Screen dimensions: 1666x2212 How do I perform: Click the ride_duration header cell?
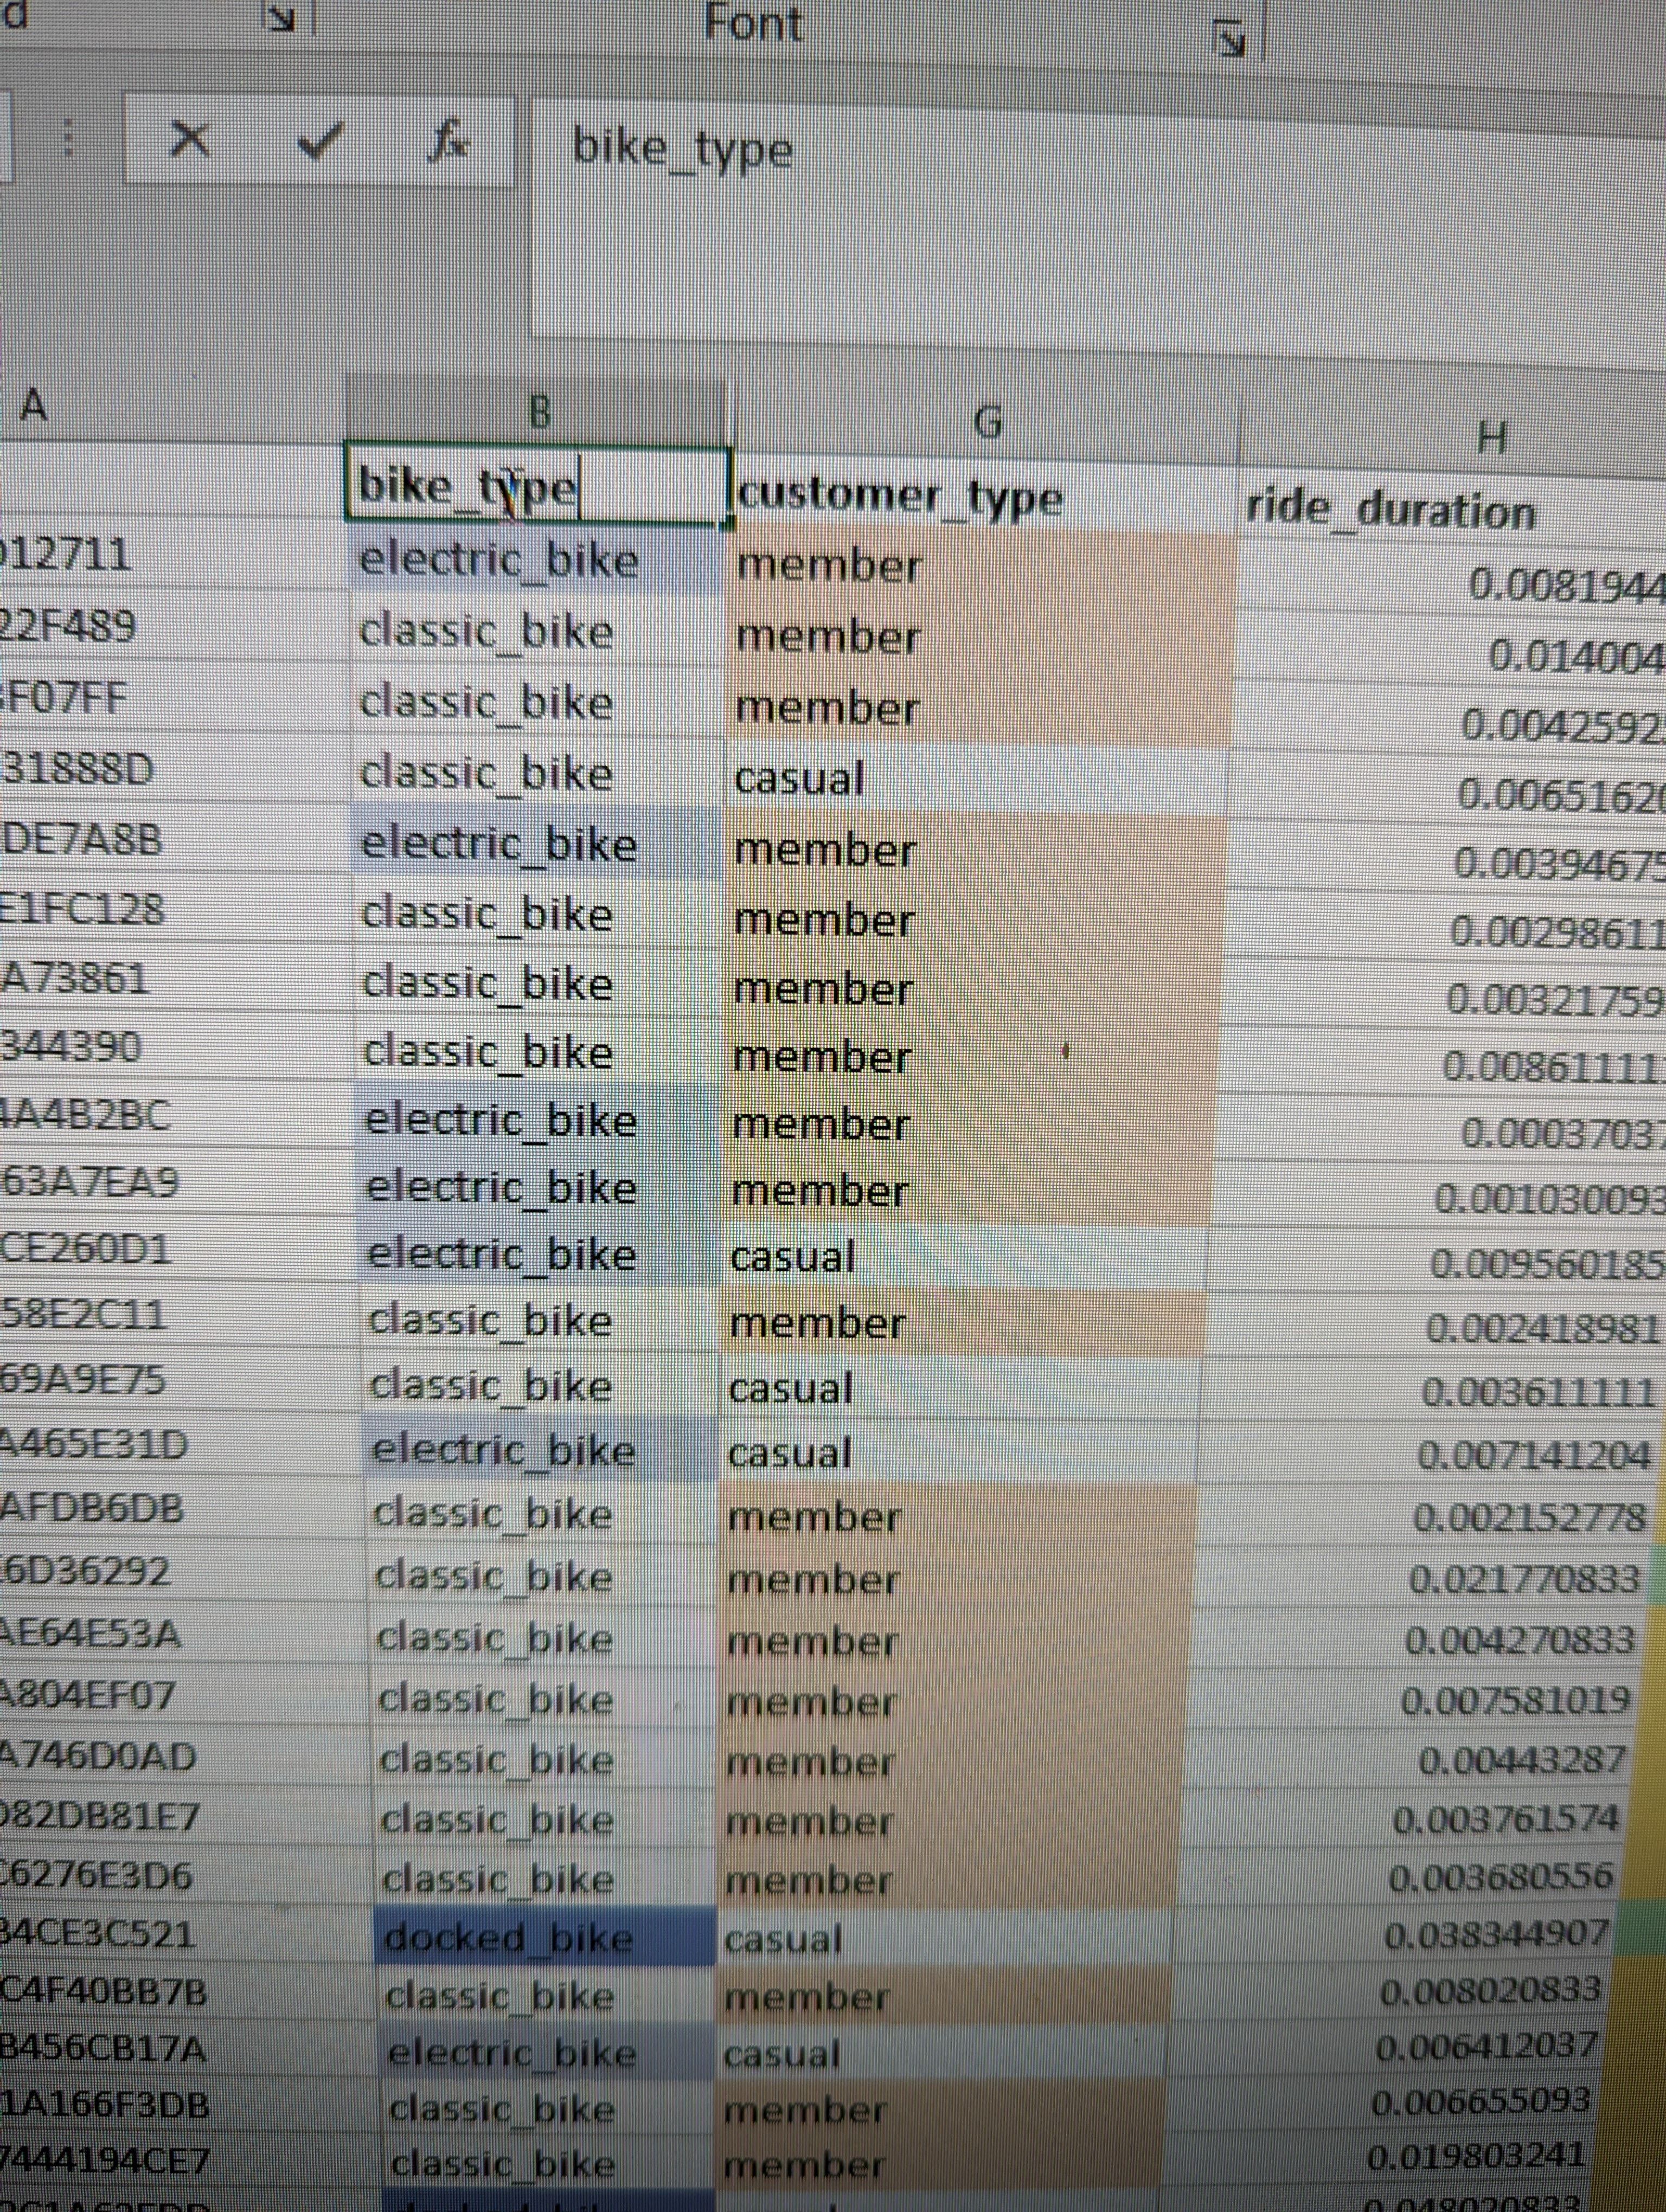pos(1390,510)
